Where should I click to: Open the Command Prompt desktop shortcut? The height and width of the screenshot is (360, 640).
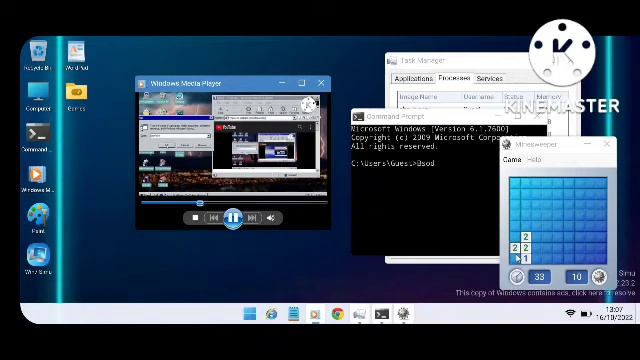(38, 137)
